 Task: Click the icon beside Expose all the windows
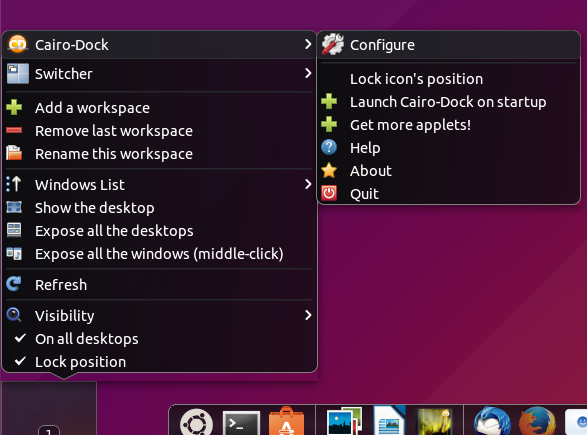click(14, 253)
